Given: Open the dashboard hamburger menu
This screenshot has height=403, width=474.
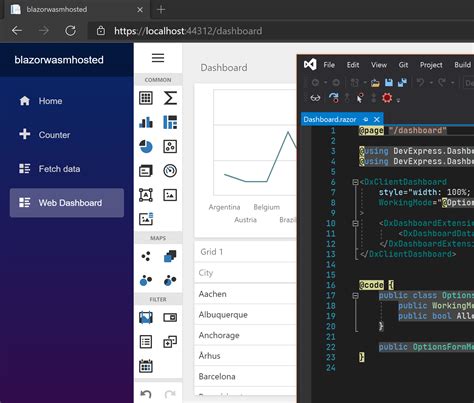Looking at the screenshot, I should 158,58.
